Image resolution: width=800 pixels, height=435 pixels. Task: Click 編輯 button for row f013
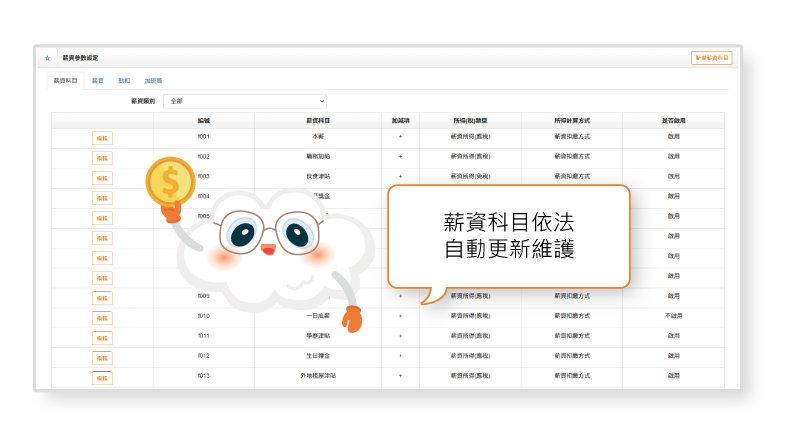(x=103, y=378)
